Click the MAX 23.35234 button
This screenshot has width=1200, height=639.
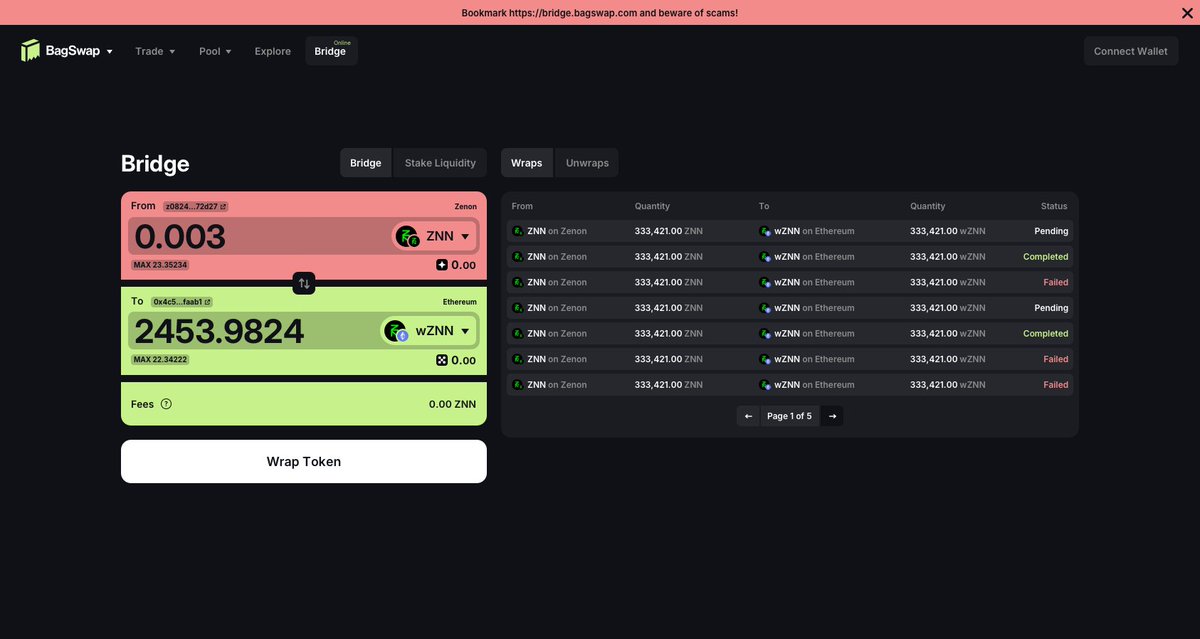160,265
